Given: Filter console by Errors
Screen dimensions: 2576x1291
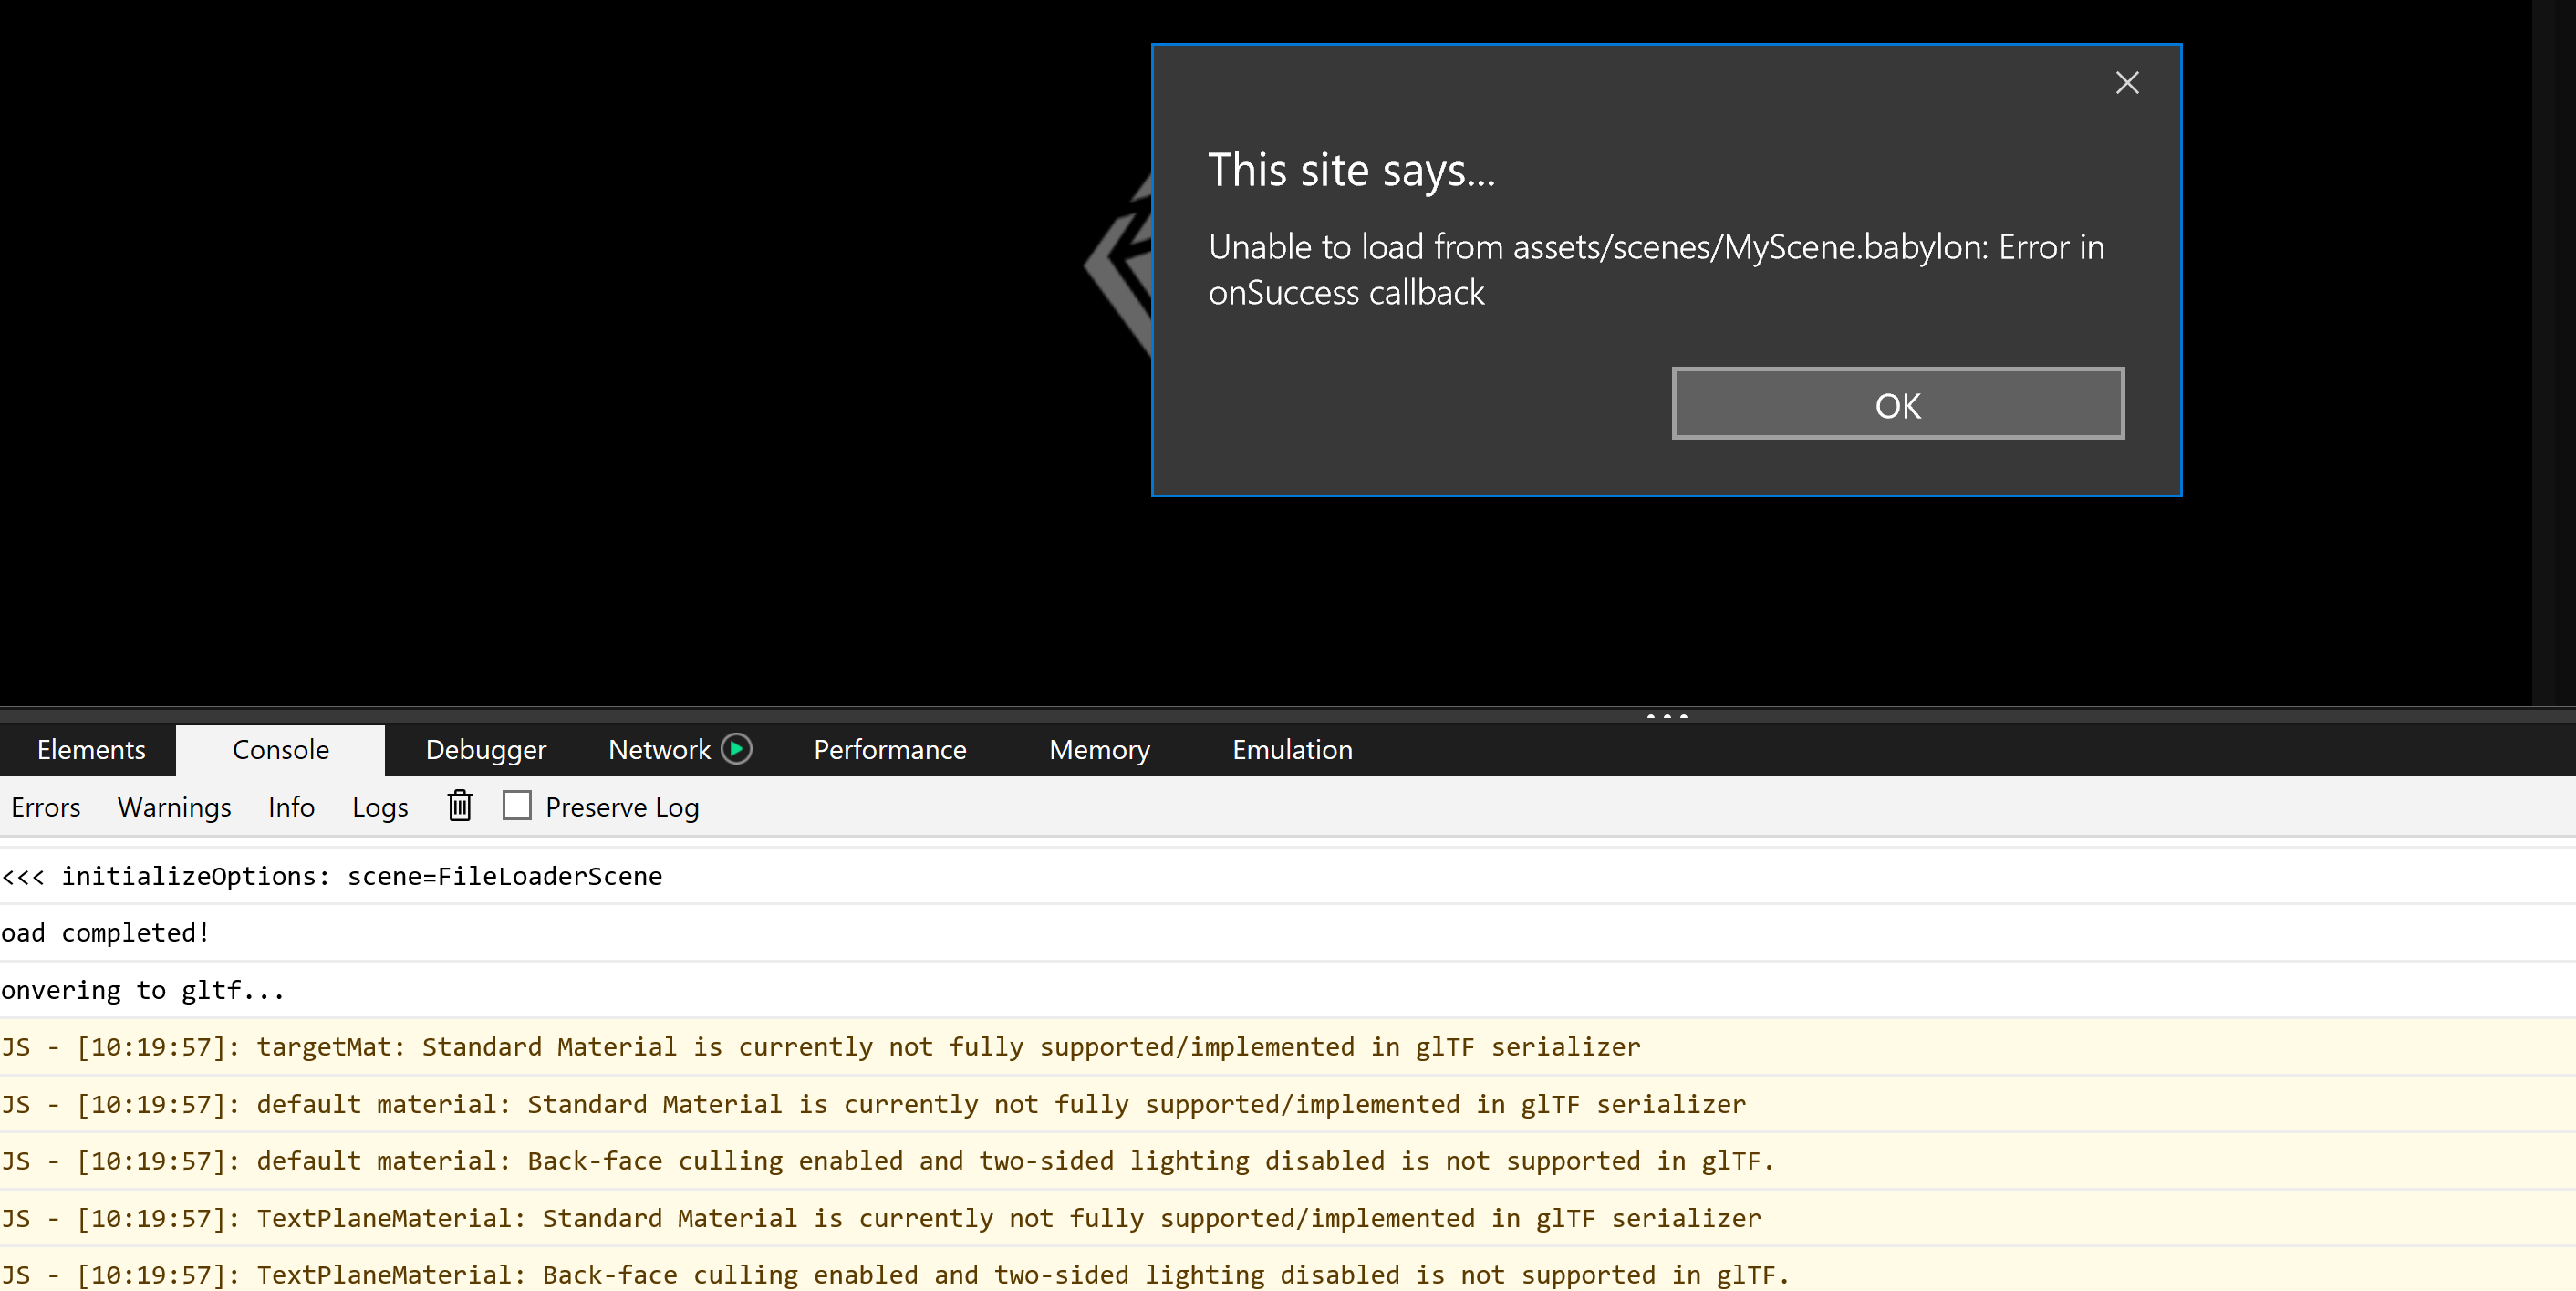Looking at the screenshot, I should click(x=46, y=807).
